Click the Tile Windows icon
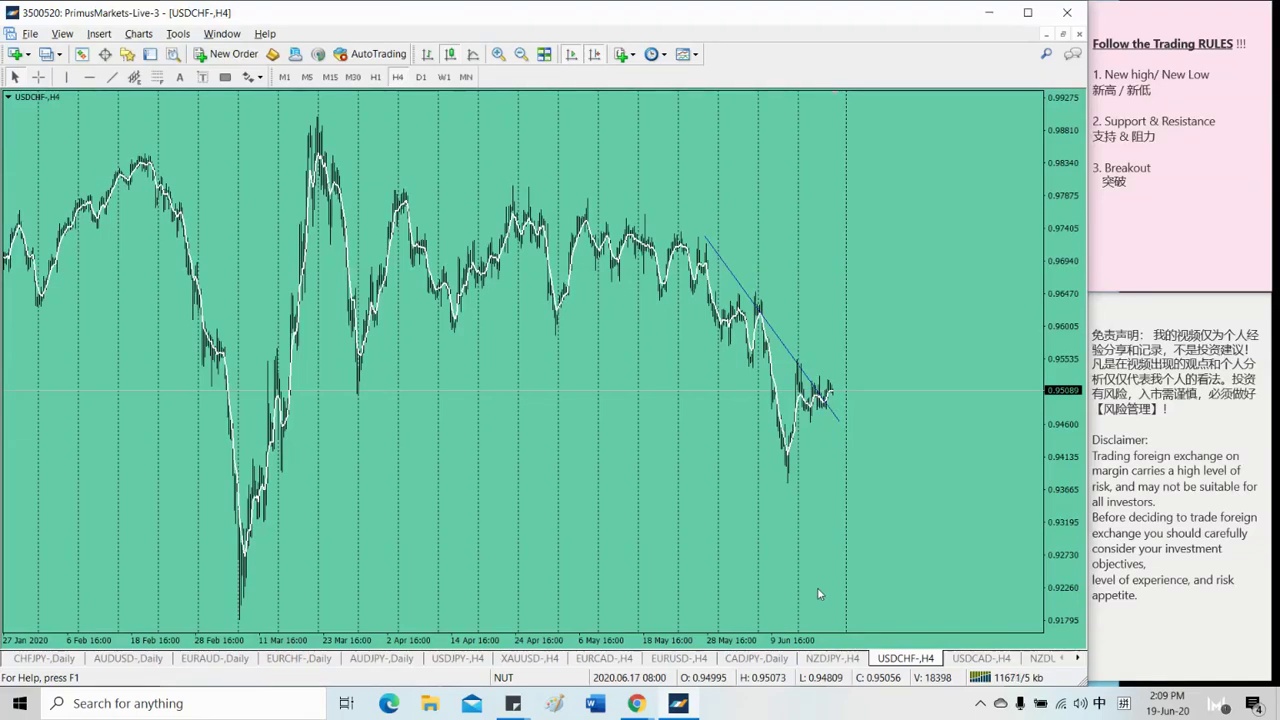 [544, 54]
